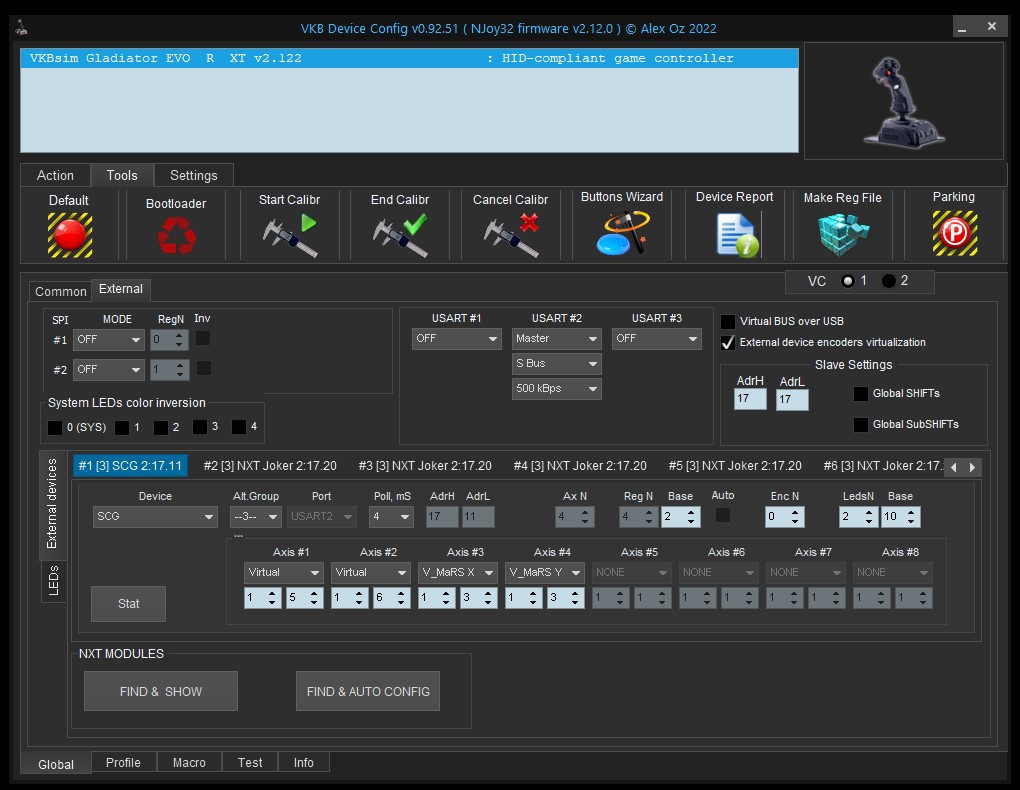Launch the Buttons Wizard icon
The height and width of the screenshot is (790, 1020).
coord(622,235)
